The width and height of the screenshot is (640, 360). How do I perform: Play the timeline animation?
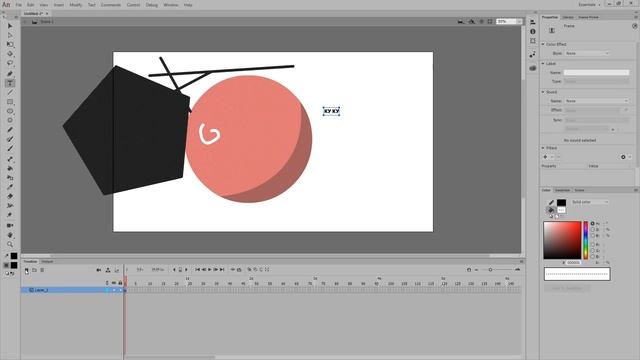point(210,270)
